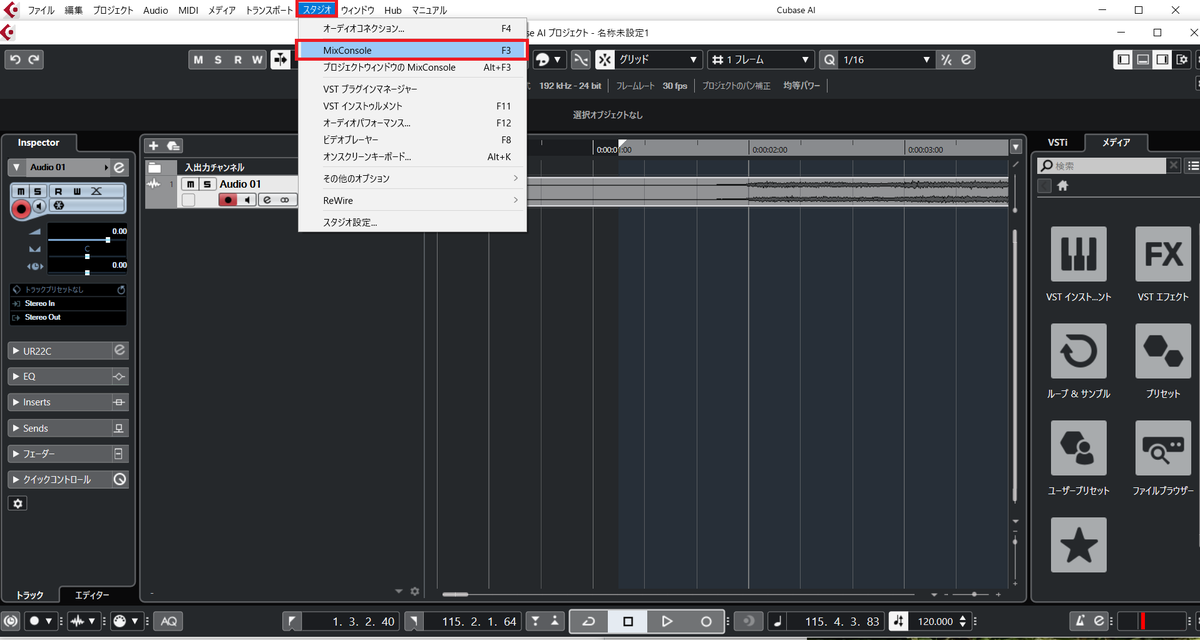Toggle the transport cycle loop button
The height and width of the screenshot is (640, 1200).
click(x=589, y=621)
